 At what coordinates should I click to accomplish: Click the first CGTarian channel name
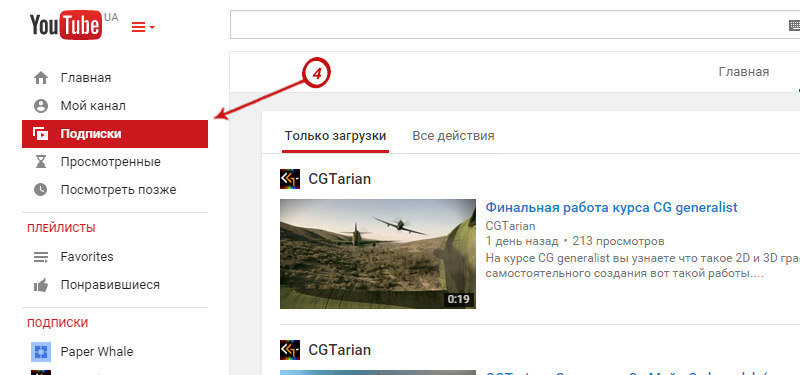point(339,179)
